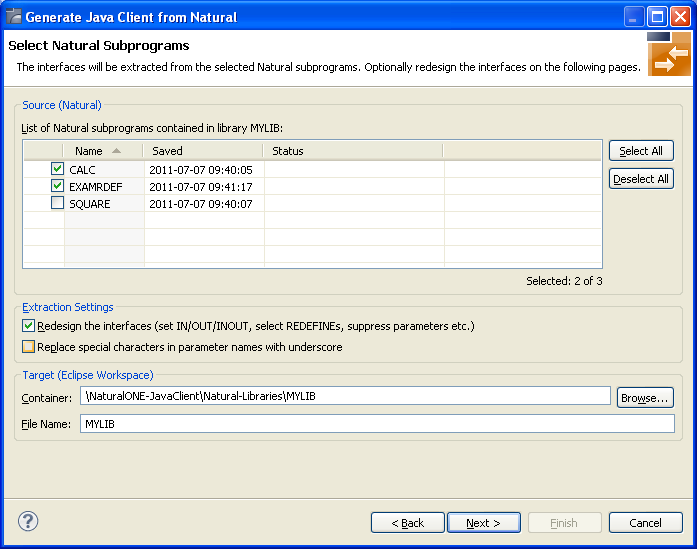Click saved date 2011-07-07 09:40:05
Image resolution: width=697 pixels, height=549 pixels.
click(201, 170)
